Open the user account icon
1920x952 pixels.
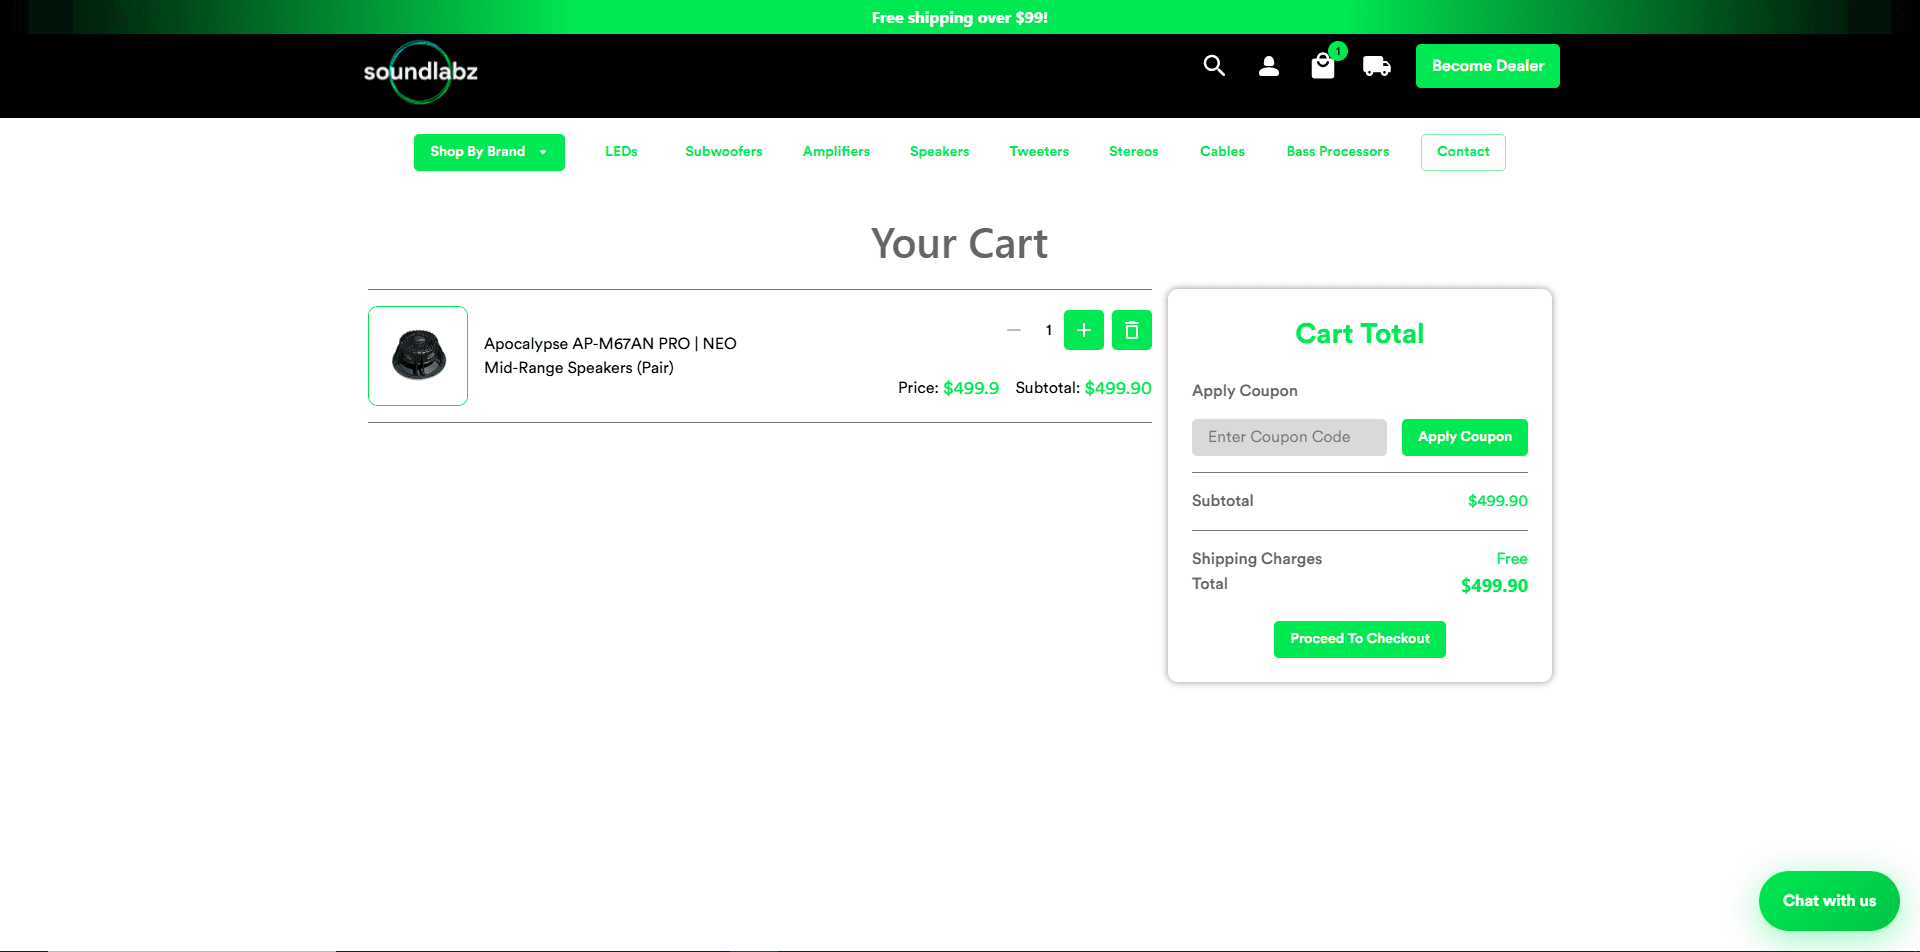coord(1269,66)
